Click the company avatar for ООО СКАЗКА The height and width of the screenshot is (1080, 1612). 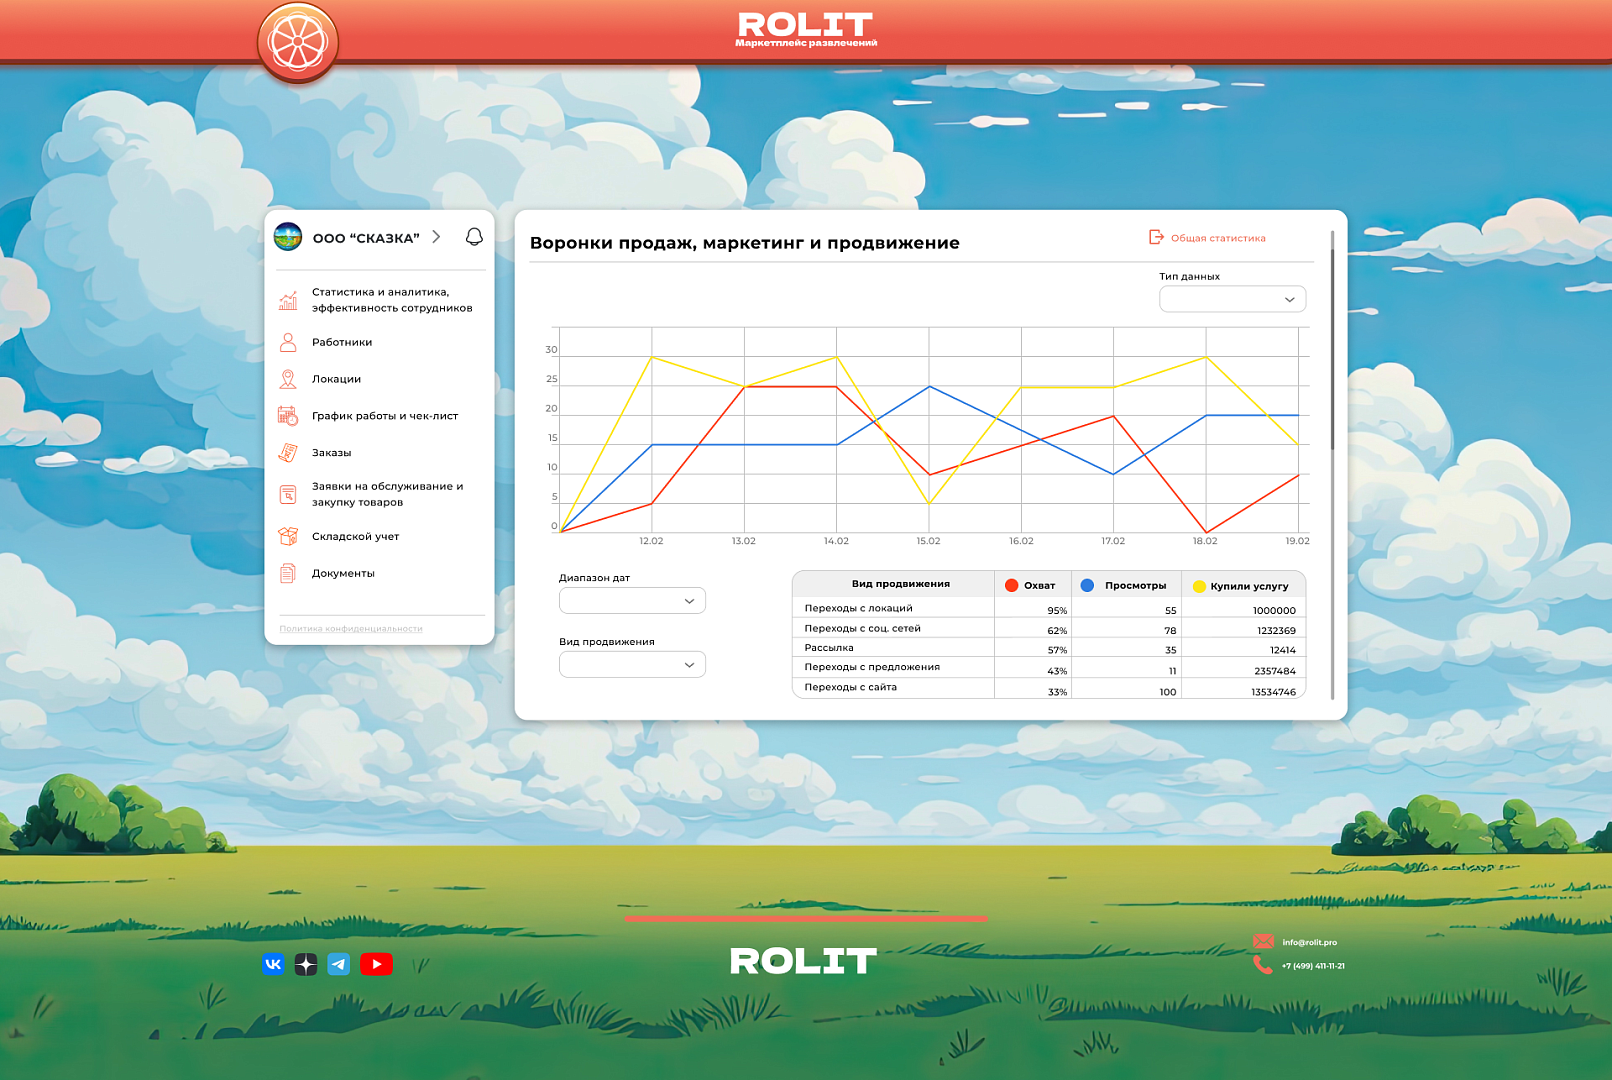(288, 237)
